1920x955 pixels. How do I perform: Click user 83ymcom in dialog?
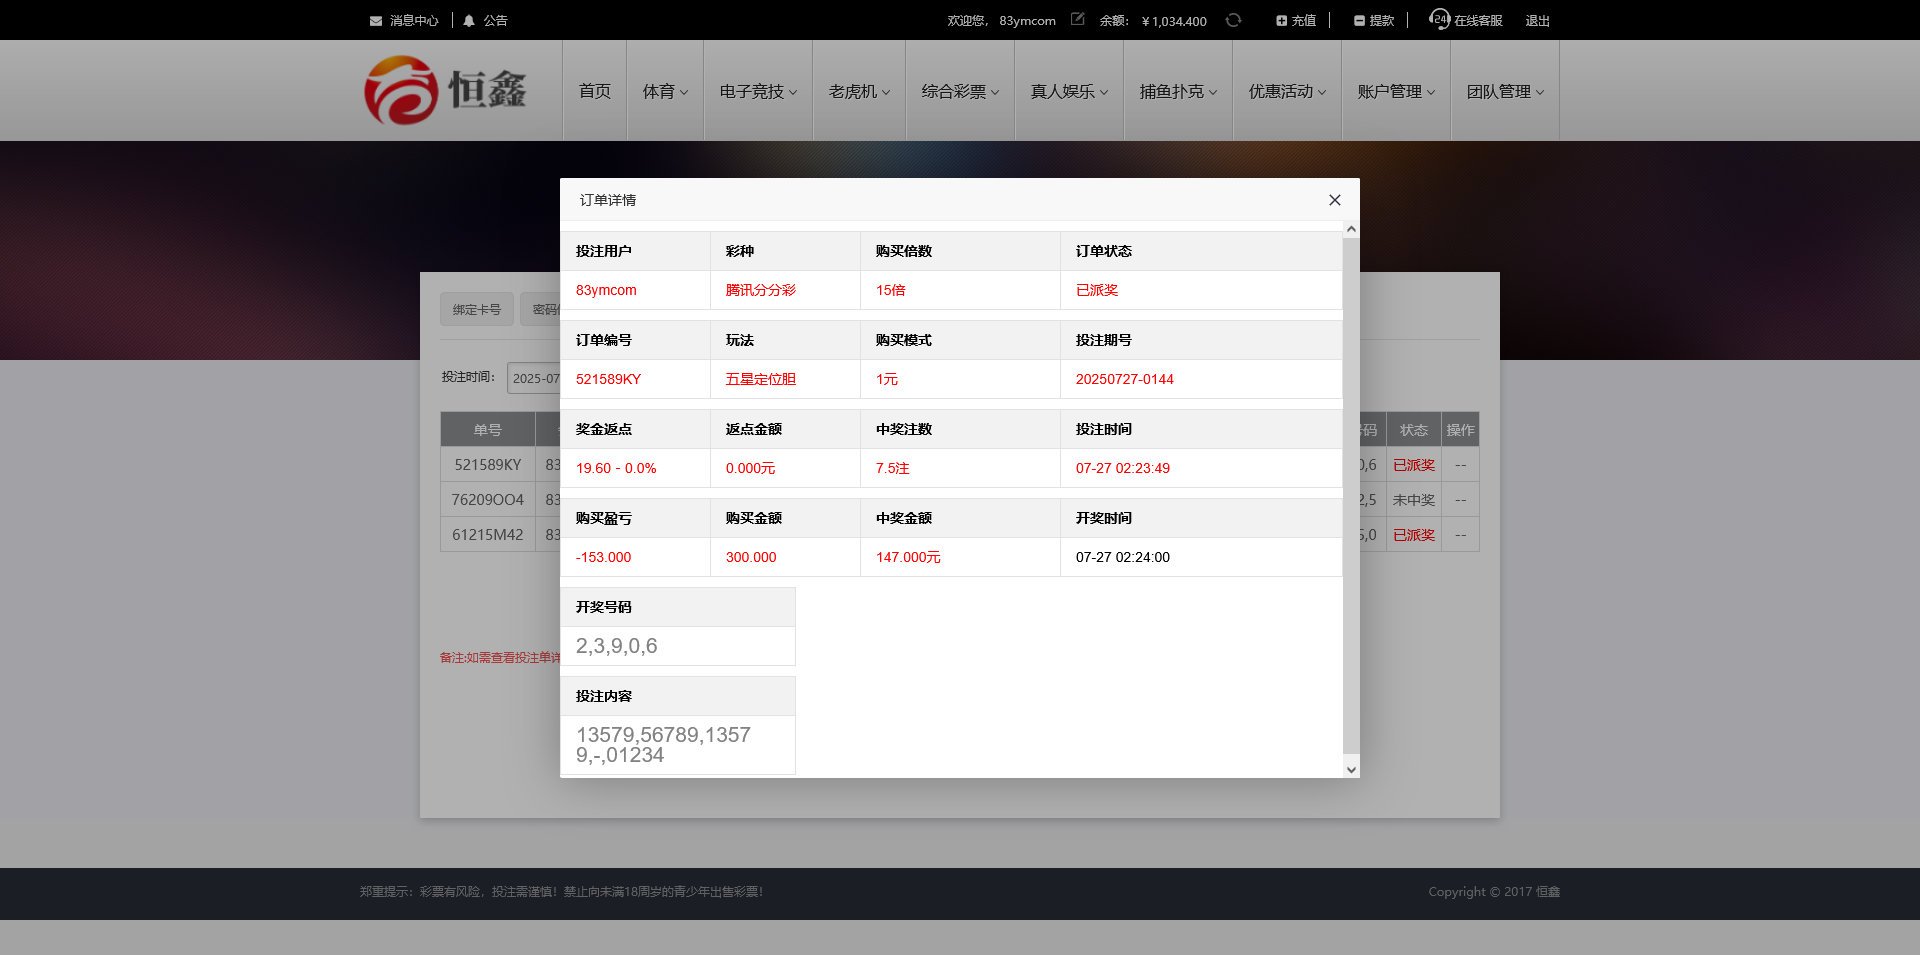coord(606,290)
